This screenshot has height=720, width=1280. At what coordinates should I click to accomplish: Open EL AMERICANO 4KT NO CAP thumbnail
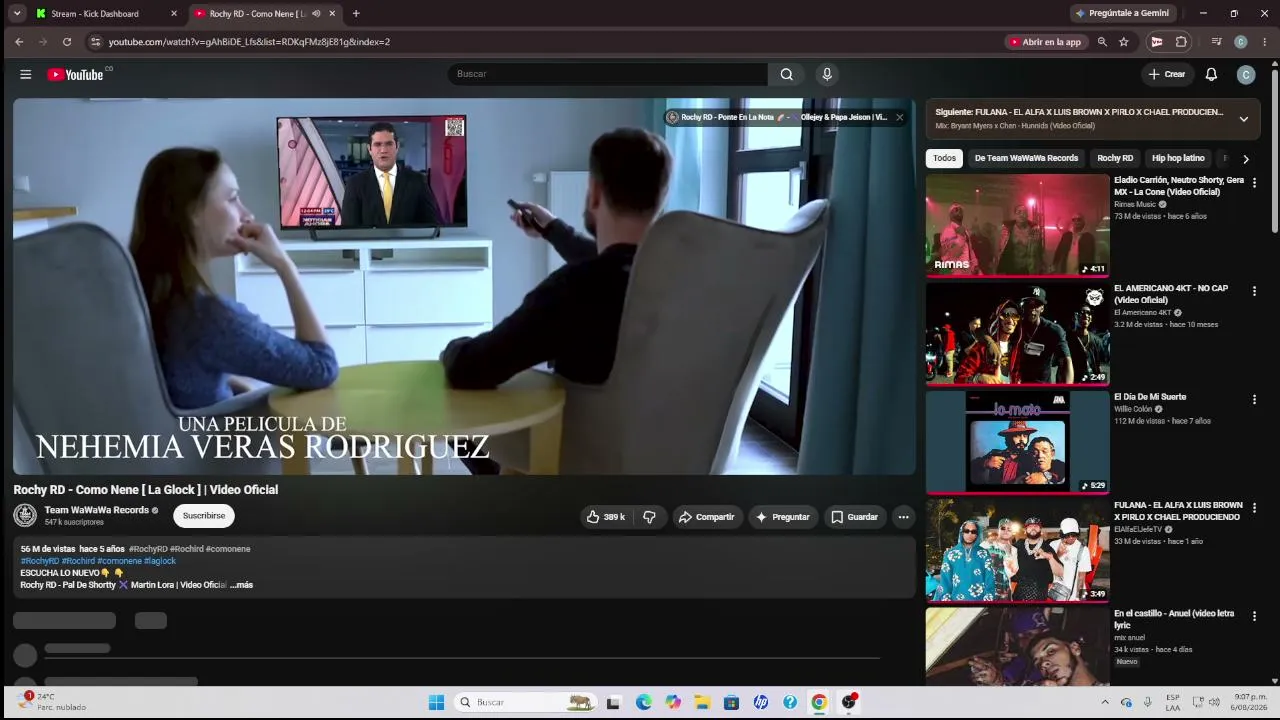[x=1017, y=334]
